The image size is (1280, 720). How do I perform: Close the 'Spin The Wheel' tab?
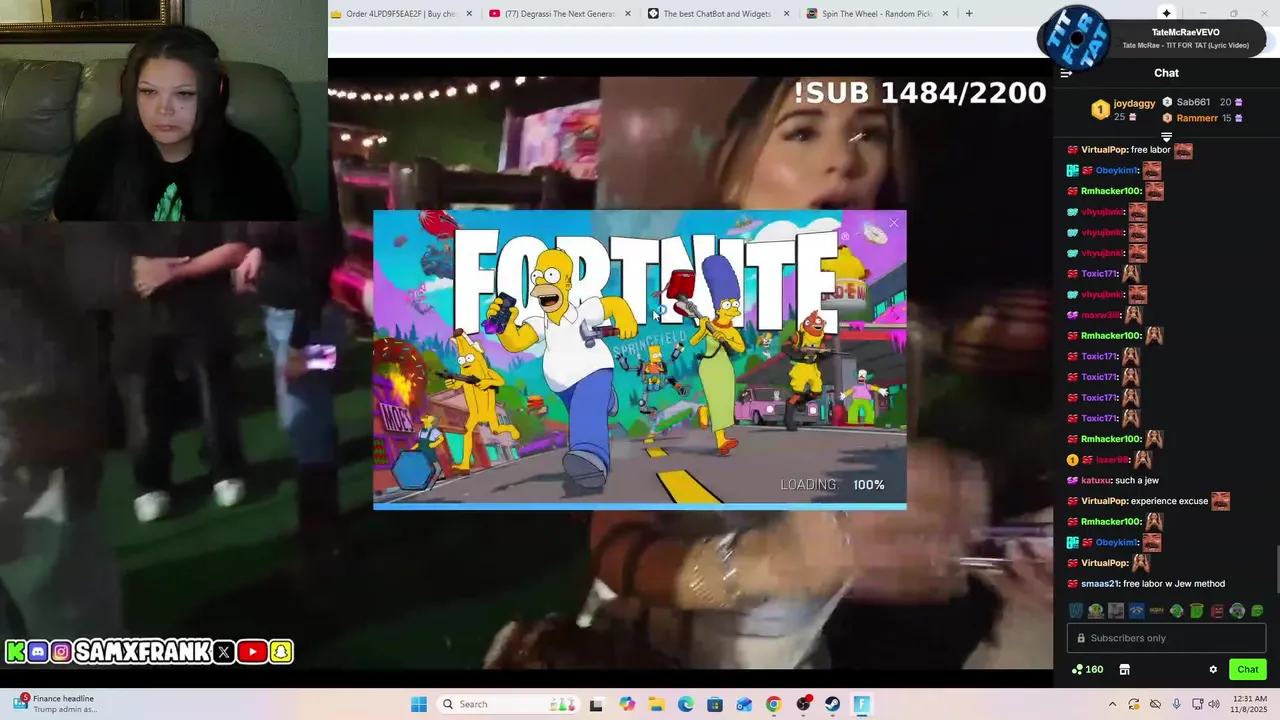(x=944, y=14)
